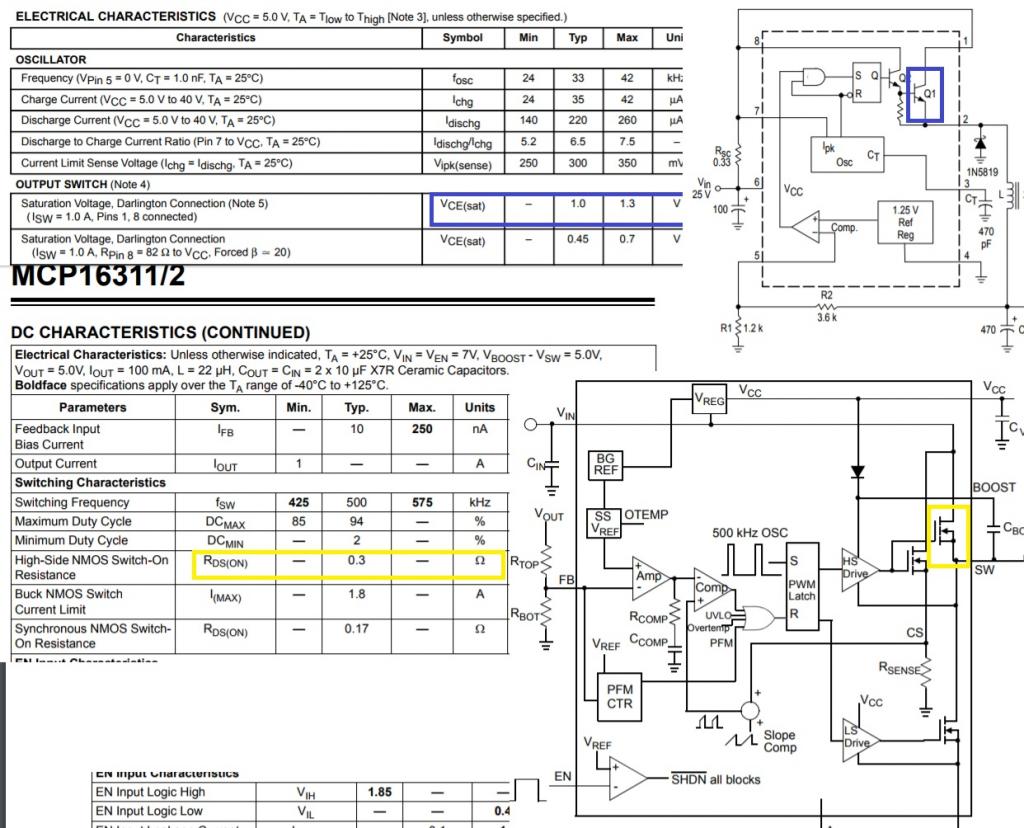Click the ELECTRICAL CHARACTERISTICS heading
Screen dimensions: 1024x828
click(x=116, y=16)
